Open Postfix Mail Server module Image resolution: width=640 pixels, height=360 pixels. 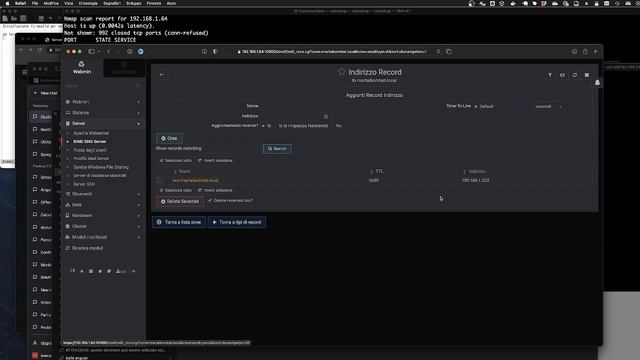[91, 158]
